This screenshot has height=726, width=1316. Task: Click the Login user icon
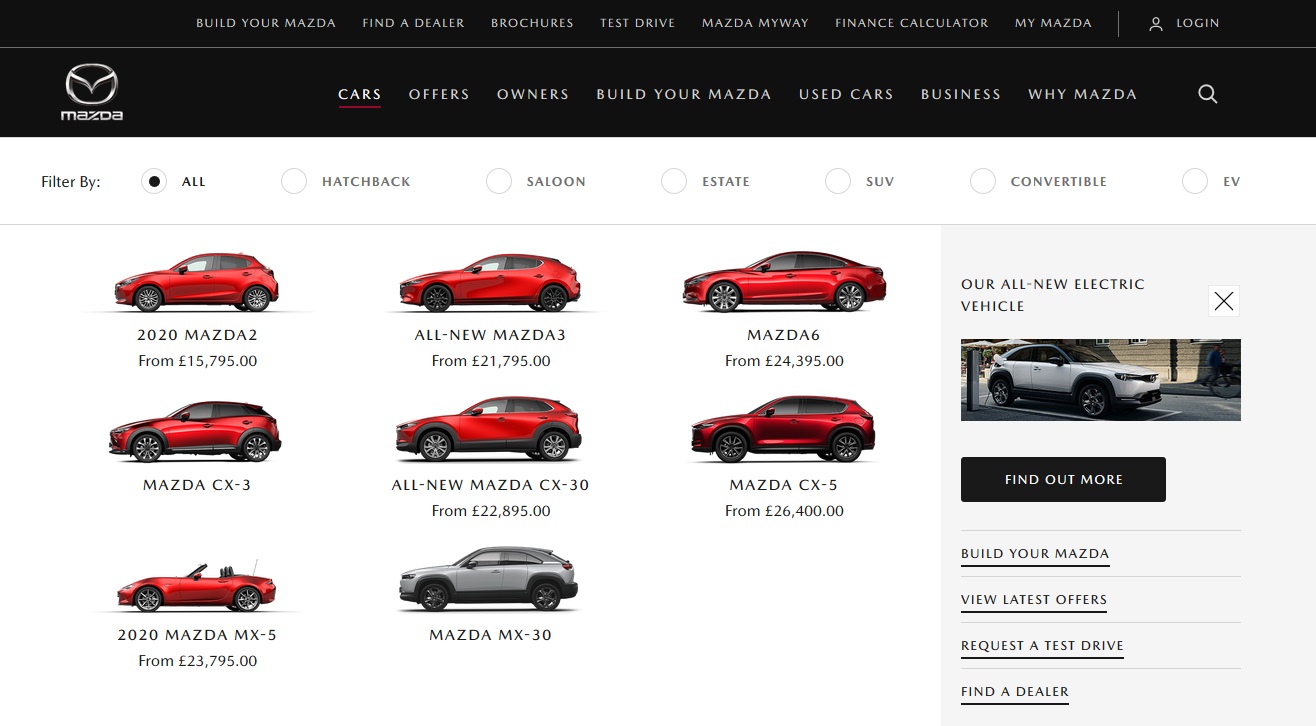1156,23
